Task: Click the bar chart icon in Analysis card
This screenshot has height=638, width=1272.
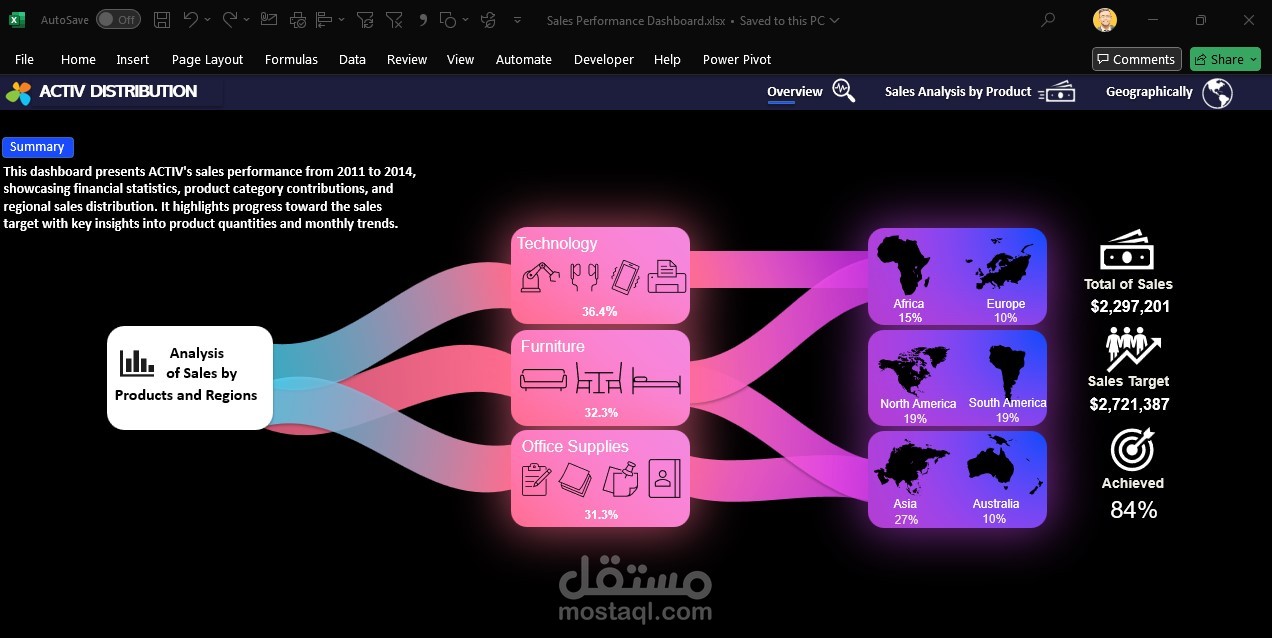Action: tap(137, 362)
